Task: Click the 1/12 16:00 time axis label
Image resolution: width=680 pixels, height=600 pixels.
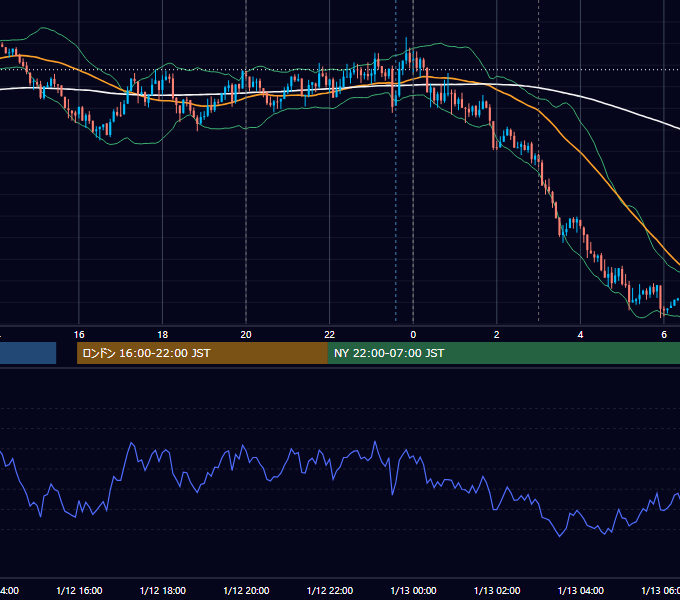Action: pyautogui.click(x=79, y=590)
